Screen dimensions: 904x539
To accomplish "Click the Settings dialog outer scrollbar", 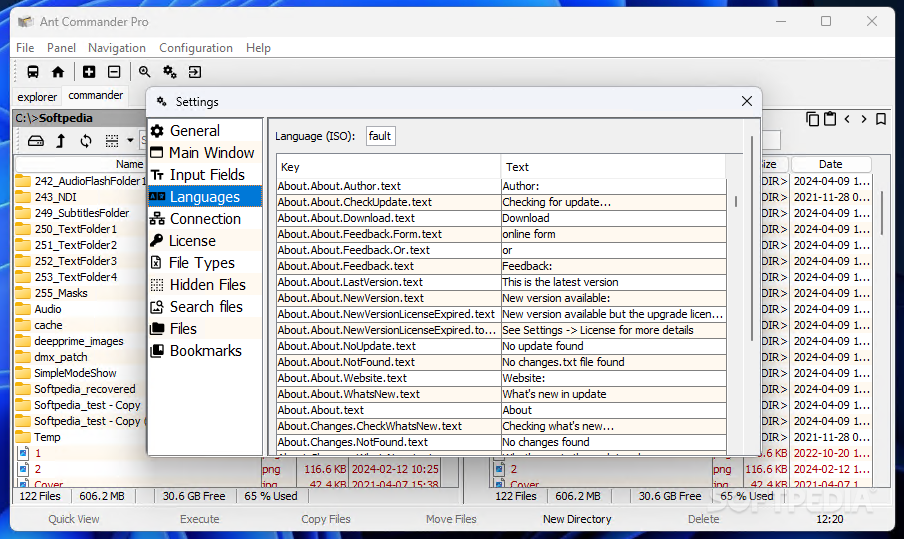I will 752,238.
